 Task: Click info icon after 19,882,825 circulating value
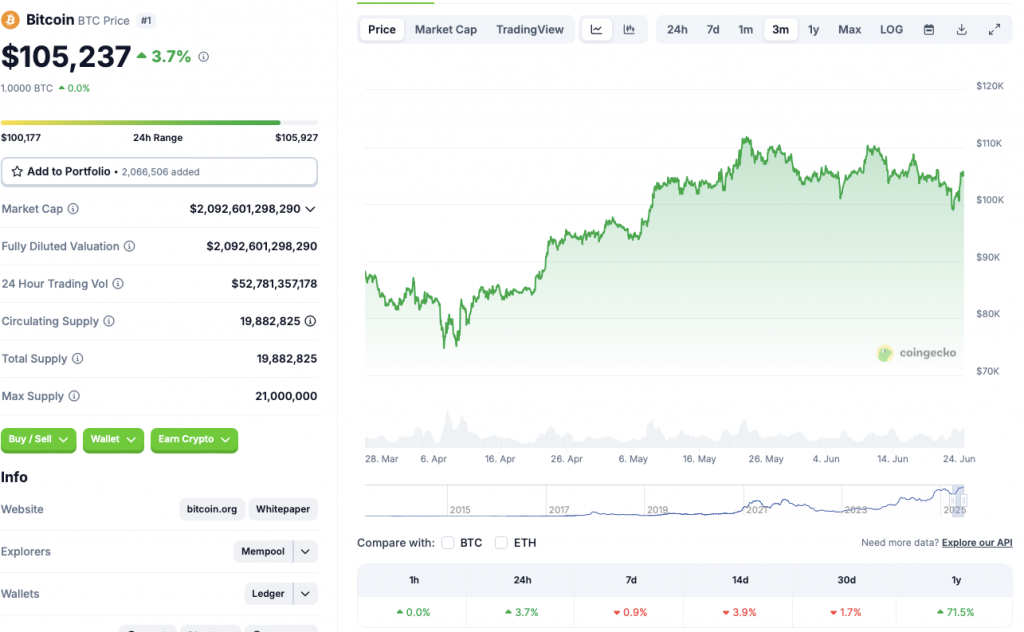310,321
